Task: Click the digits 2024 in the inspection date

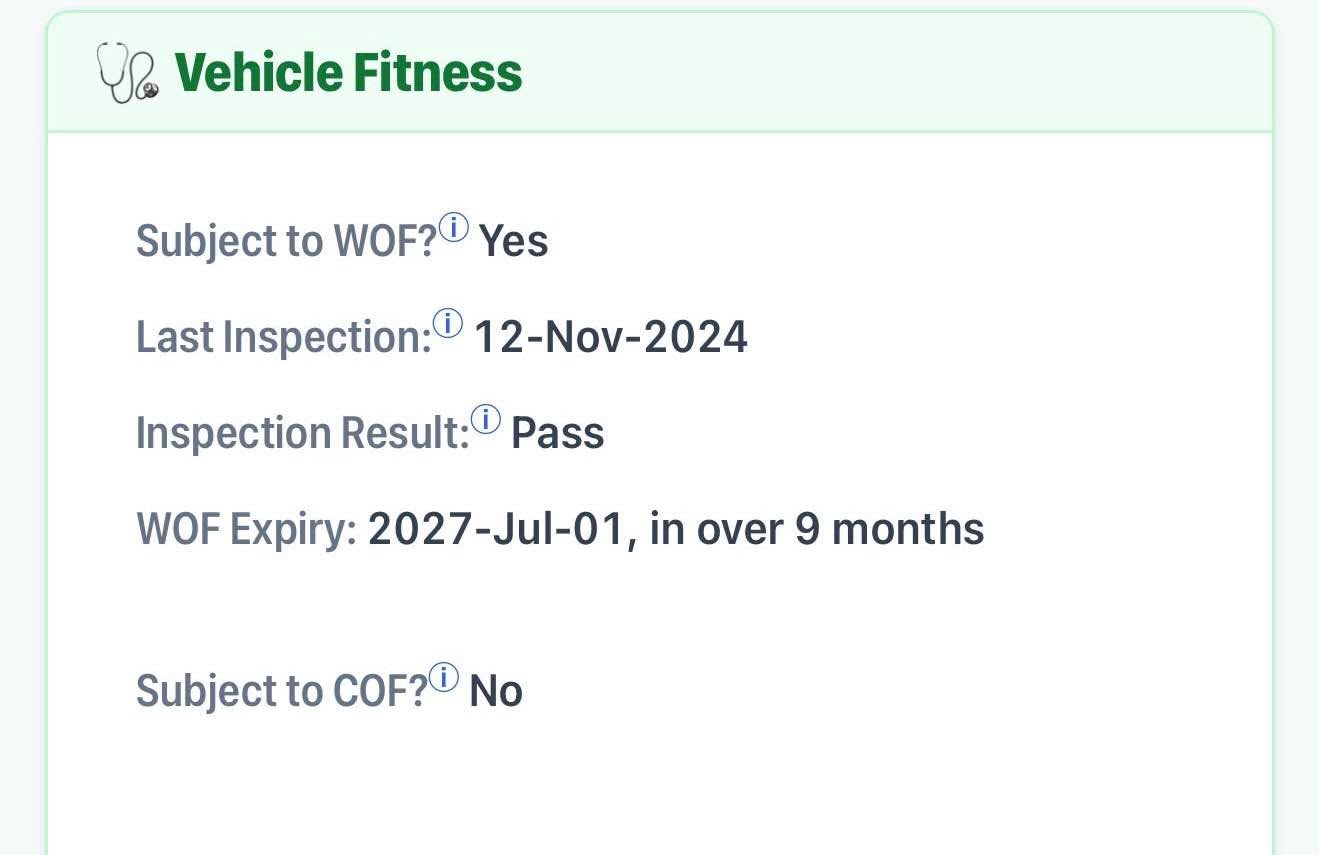Action: (x=696, y=338)
